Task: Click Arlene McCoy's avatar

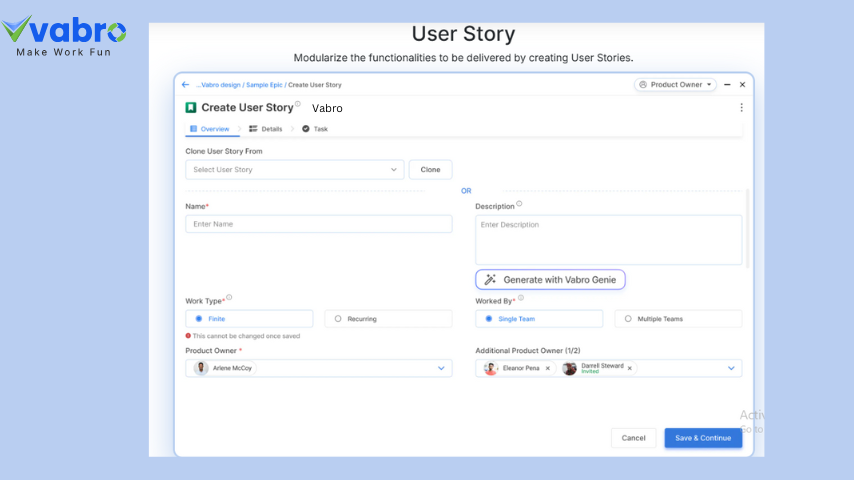Action: coord(201,368)
